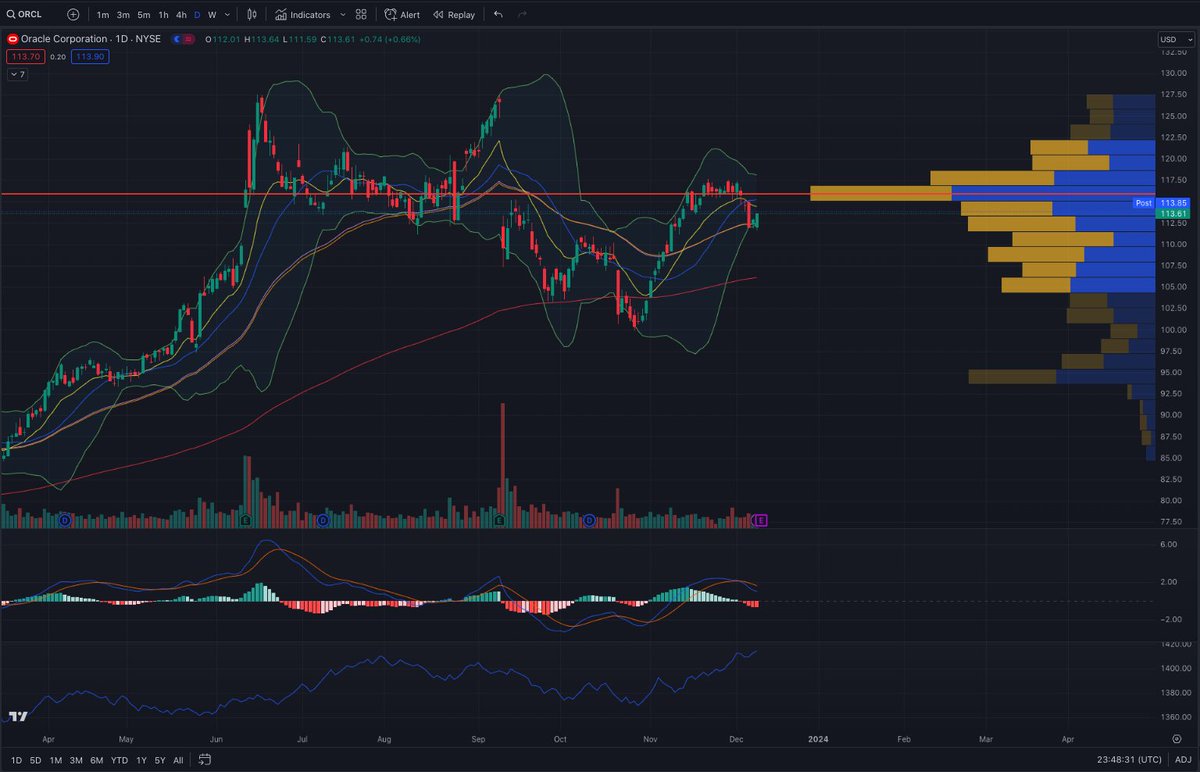Click the Oracle logo icon in legend
Viewport: 1200px width, 772px height.
[13, 39]
